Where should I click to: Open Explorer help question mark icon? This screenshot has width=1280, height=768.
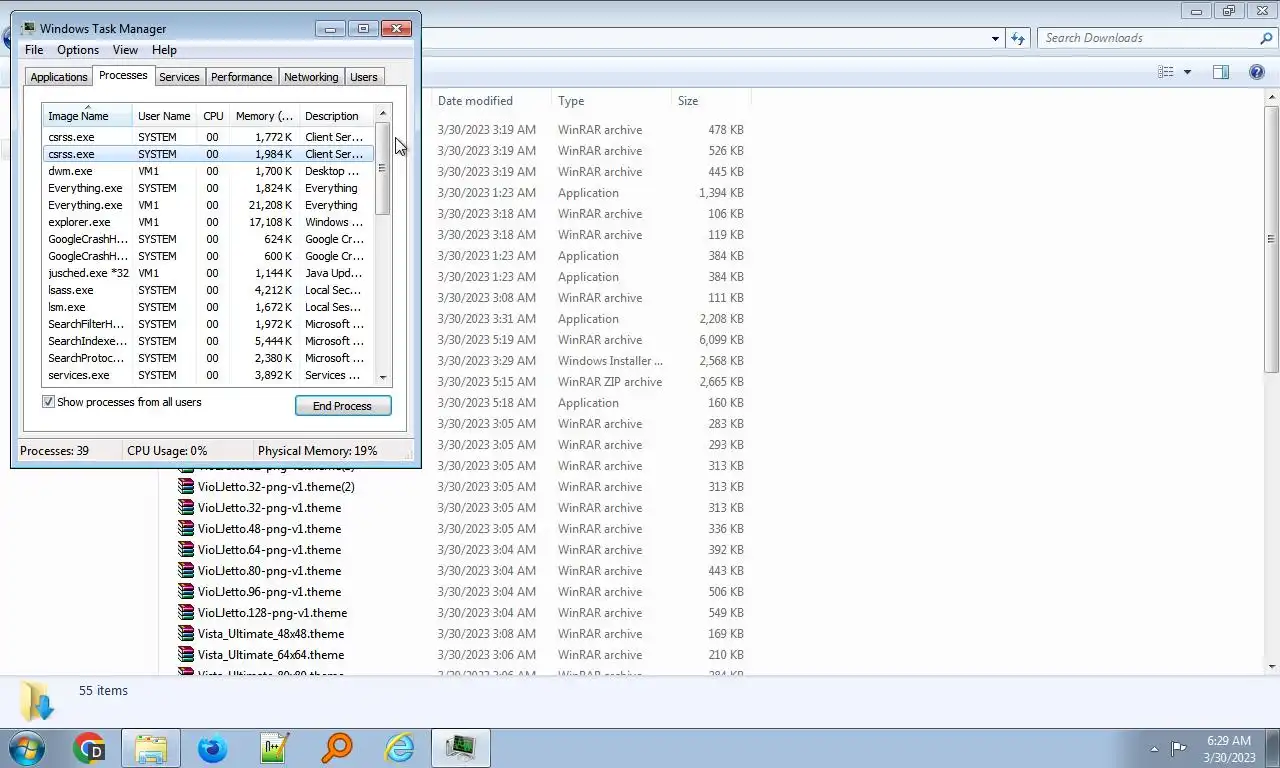pyautogui.click(x=1257, y=72)
